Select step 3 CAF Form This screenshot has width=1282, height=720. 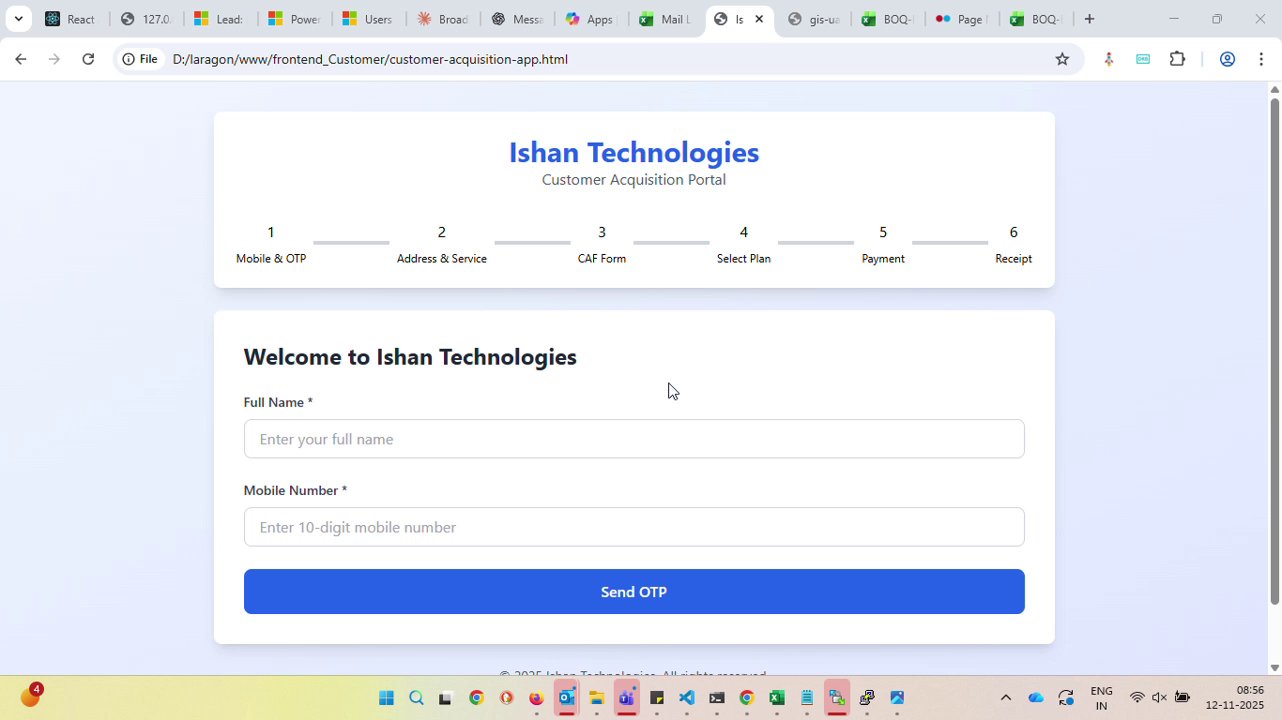601,245
